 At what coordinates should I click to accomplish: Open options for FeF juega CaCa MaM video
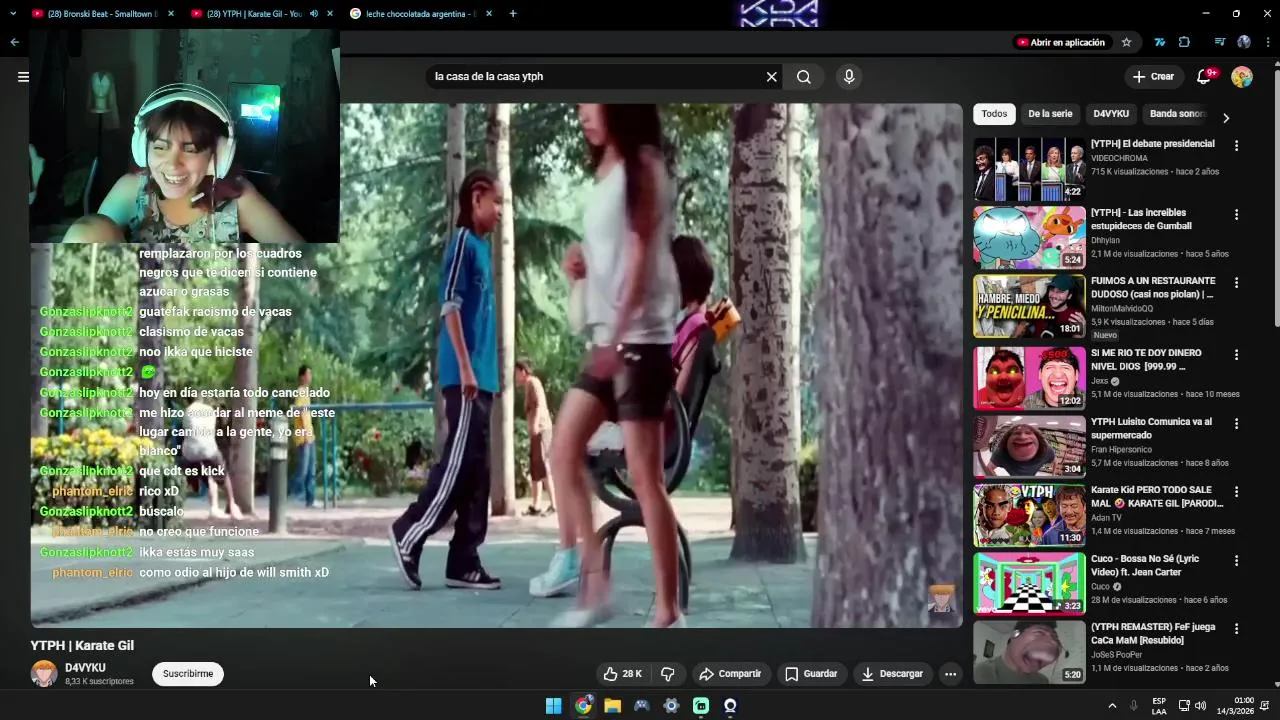(1236, 628)
